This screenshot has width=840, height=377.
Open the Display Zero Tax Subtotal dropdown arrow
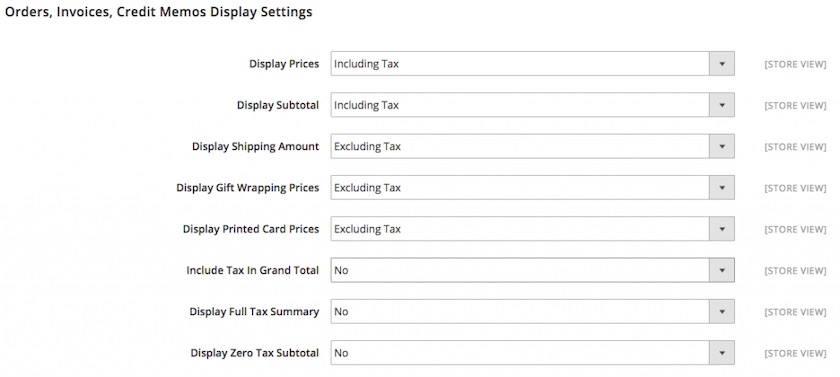tap(722, 352)
